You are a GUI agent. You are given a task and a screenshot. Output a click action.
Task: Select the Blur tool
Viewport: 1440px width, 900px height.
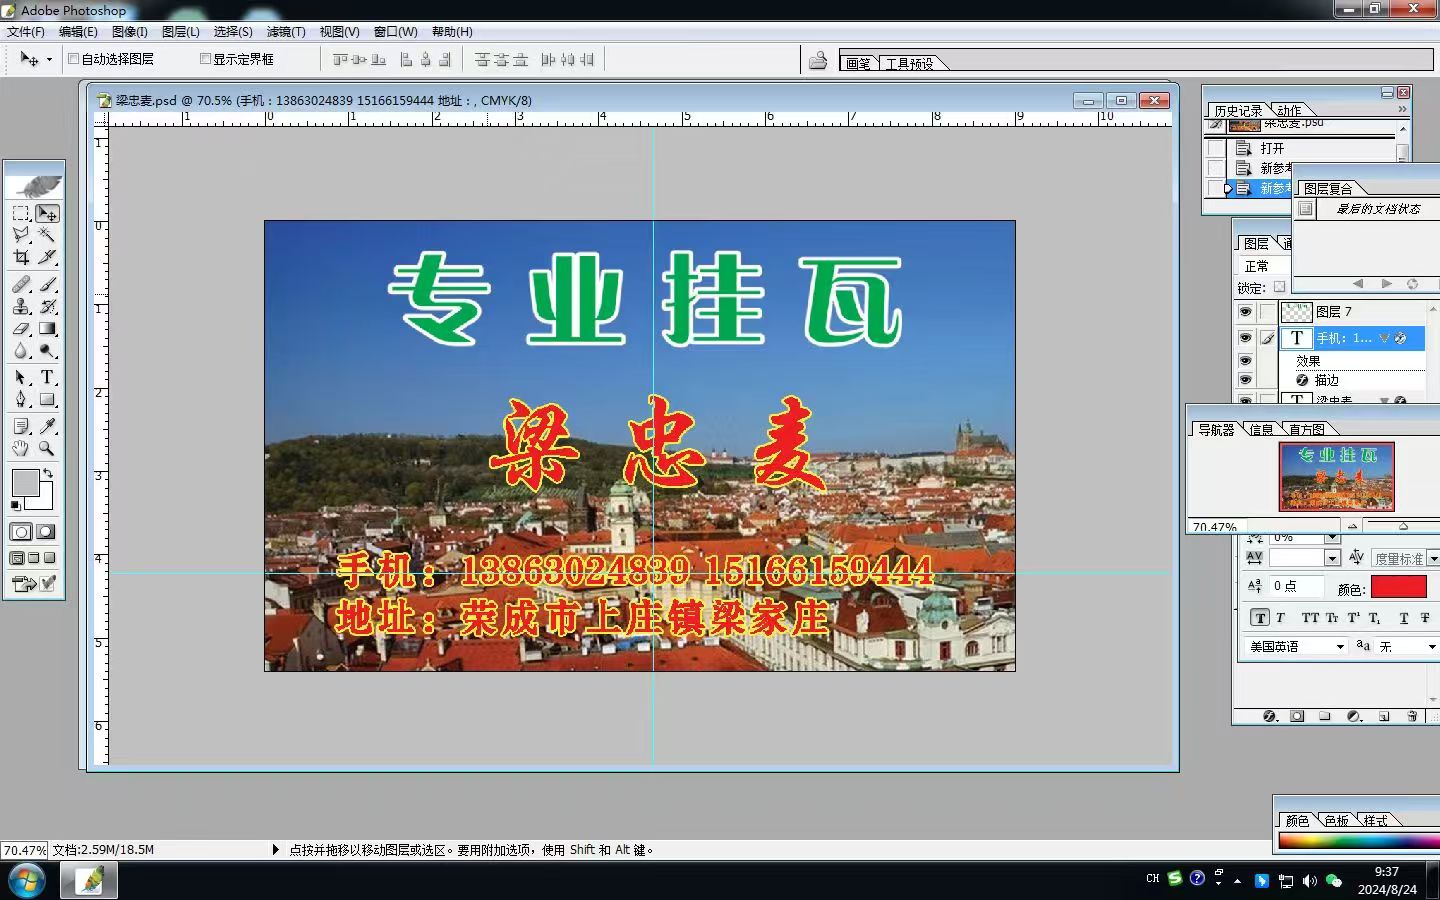coord(21,350)
